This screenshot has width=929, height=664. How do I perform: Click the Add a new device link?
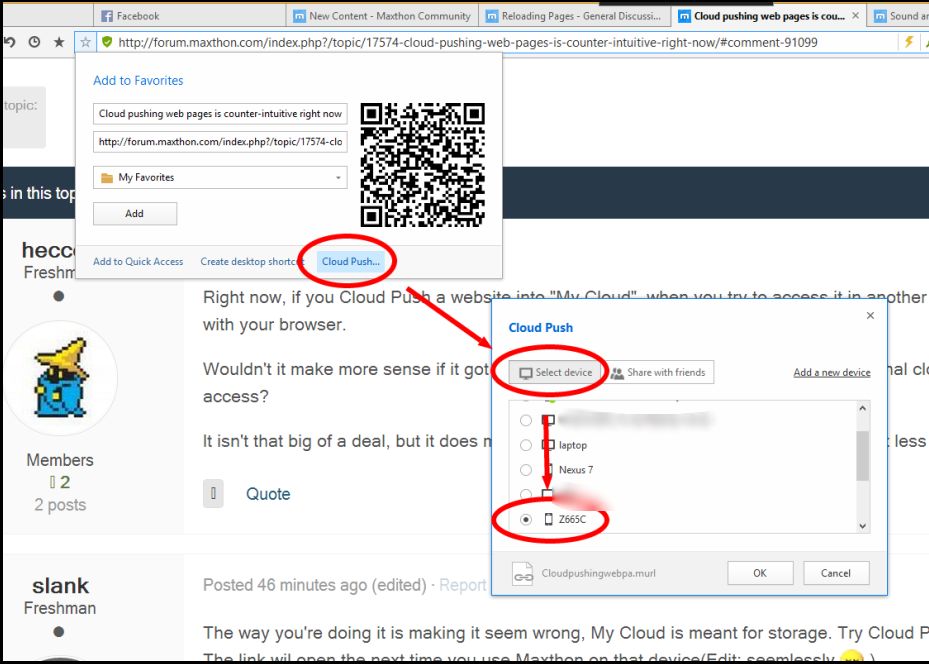coord(832,373)
